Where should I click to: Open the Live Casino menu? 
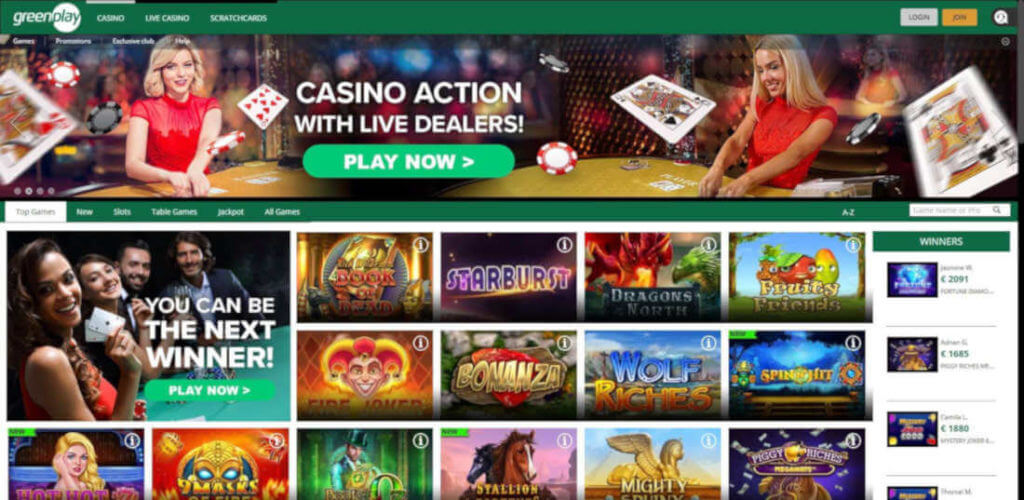point(167,18)
